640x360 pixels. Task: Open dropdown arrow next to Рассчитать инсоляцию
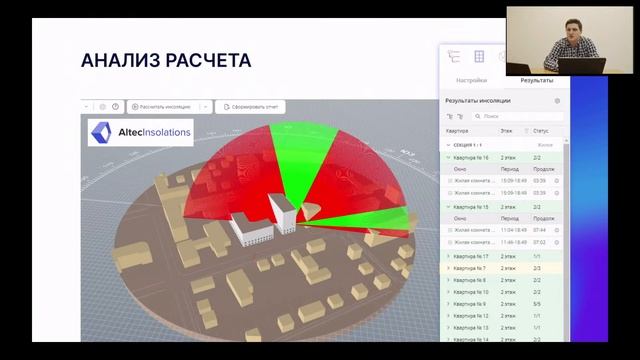[206, 107]
